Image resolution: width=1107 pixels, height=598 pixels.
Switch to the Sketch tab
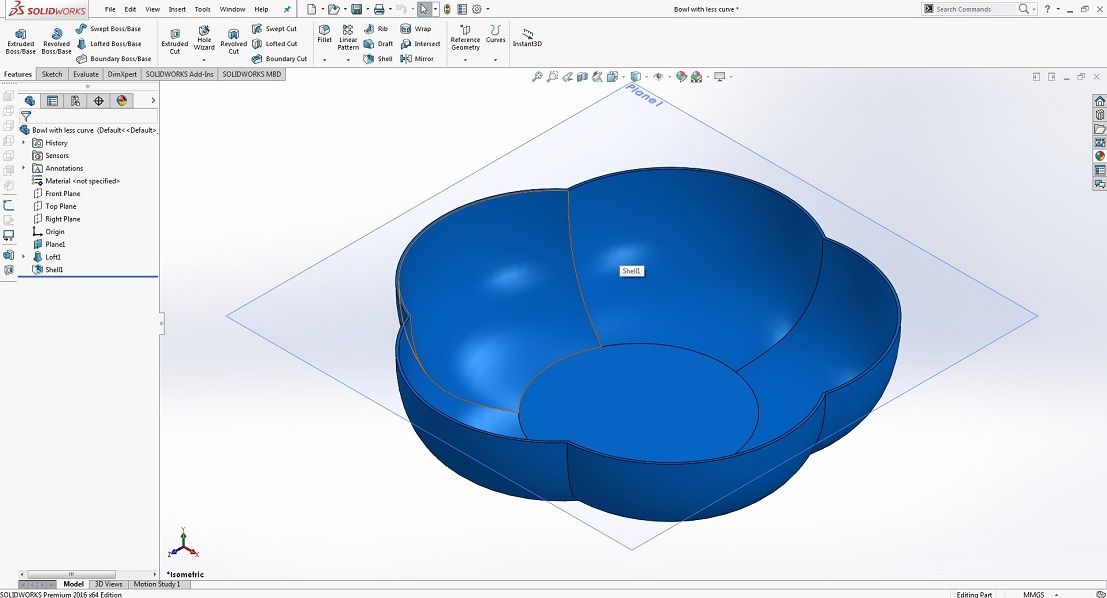52,74
